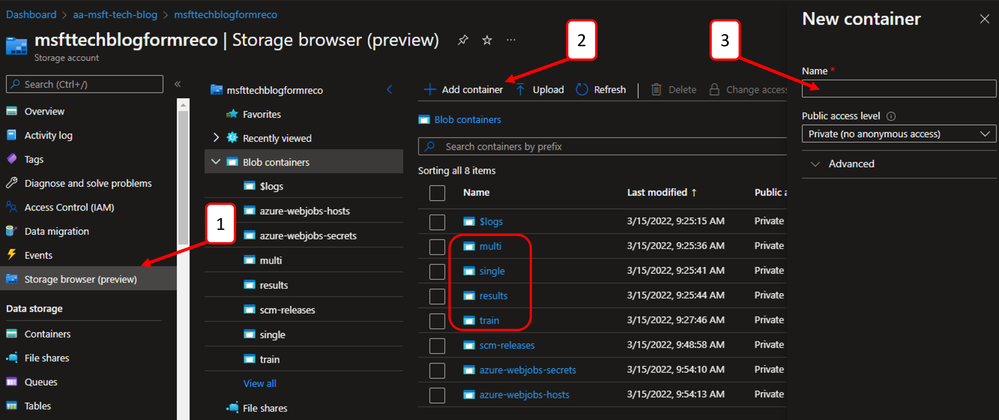Click the lock icon of Change access level
999x420 pixels.
click(x=714, y=90)
